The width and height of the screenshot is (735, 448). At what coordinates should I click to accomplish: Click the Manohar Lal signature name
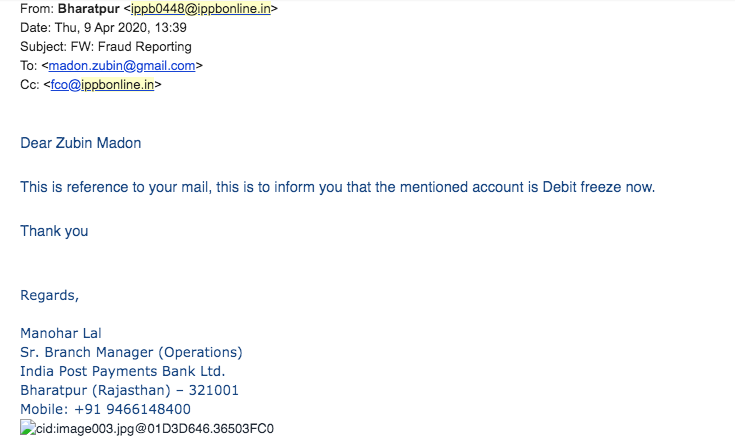click(x=60, y=333)
